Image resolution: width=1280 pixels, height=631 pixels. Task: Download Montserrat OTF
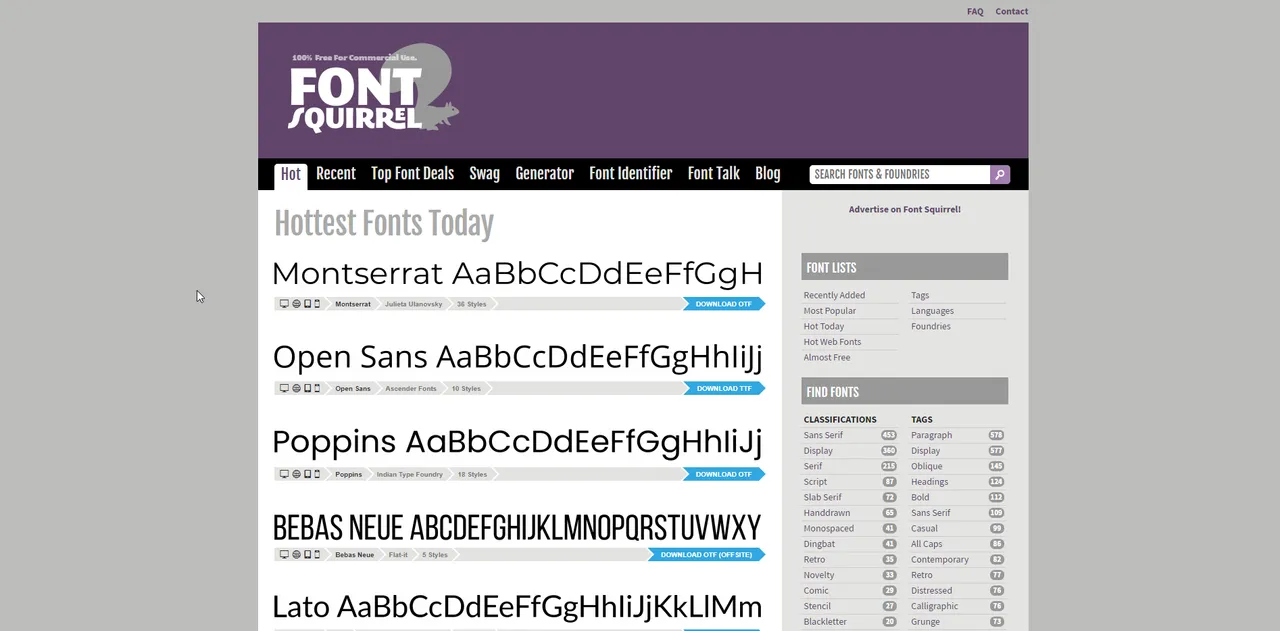(x=724, y=304)
